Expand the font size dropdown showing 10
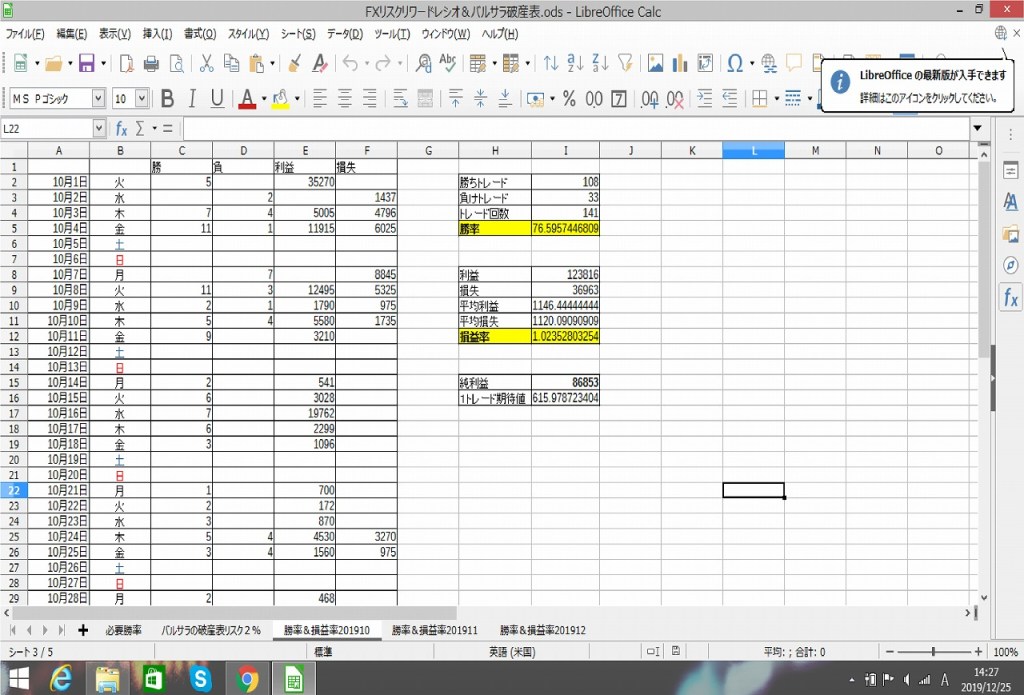This screenshot has width=1024, height=695. click(x=141, y=98)
